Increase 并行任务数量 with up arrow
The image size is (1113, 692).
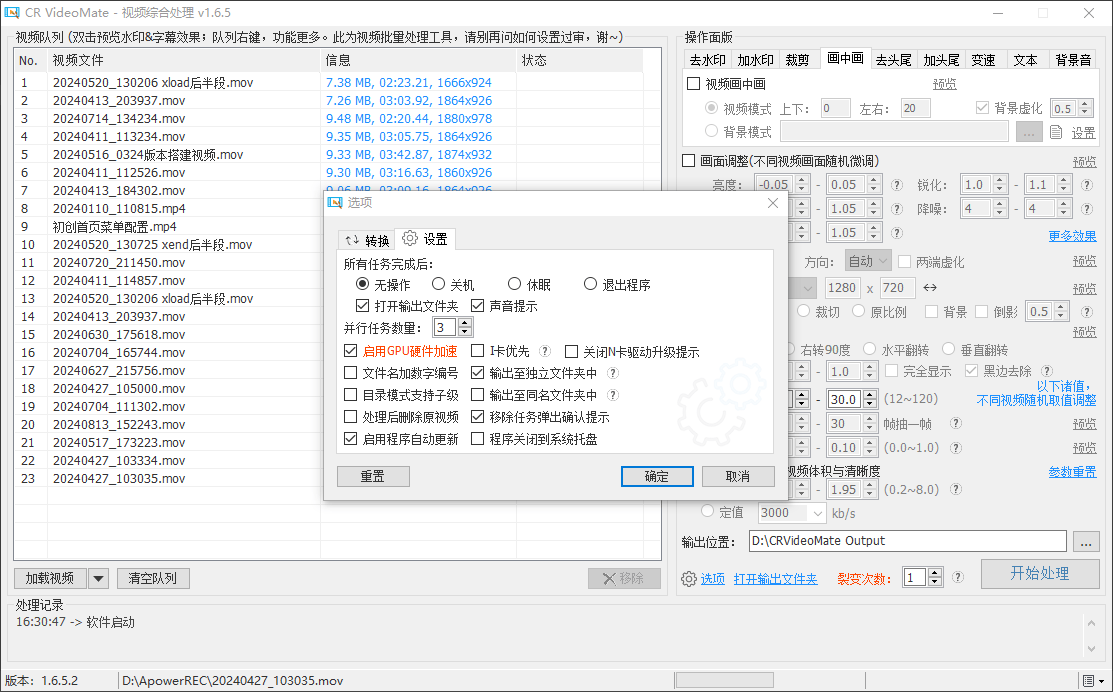point(465,323)
